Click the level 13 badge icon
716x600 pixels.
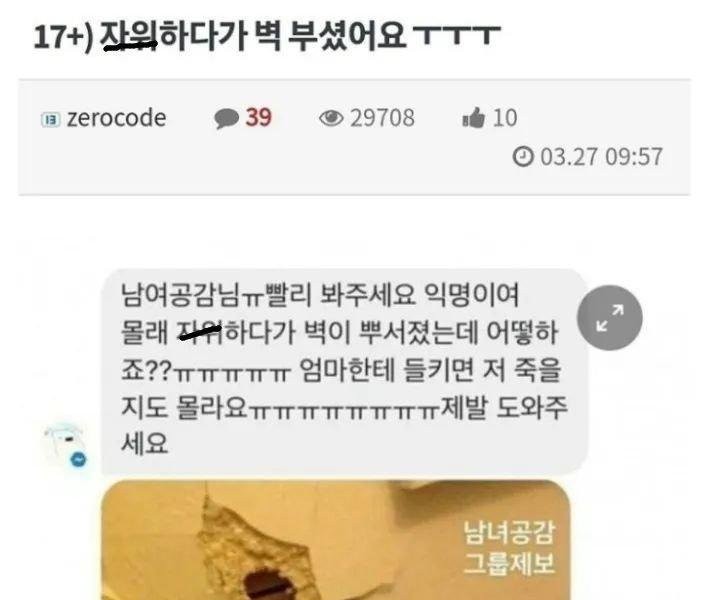(50, 120)
